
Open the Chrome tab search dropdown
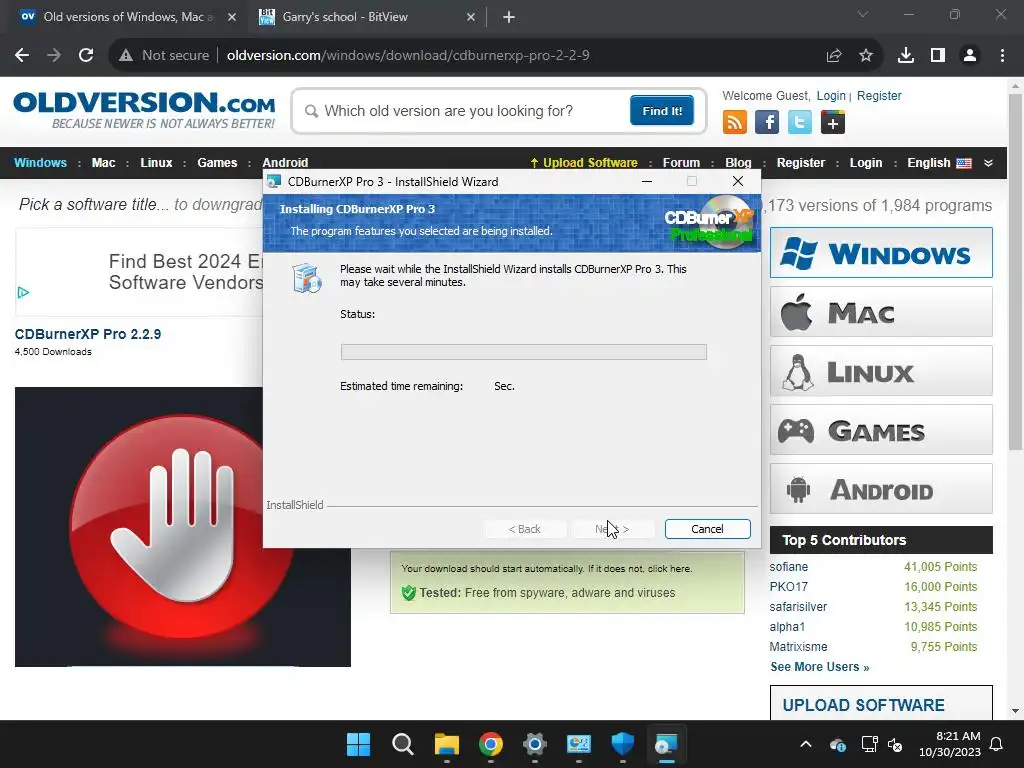click(x=863, y=14)
